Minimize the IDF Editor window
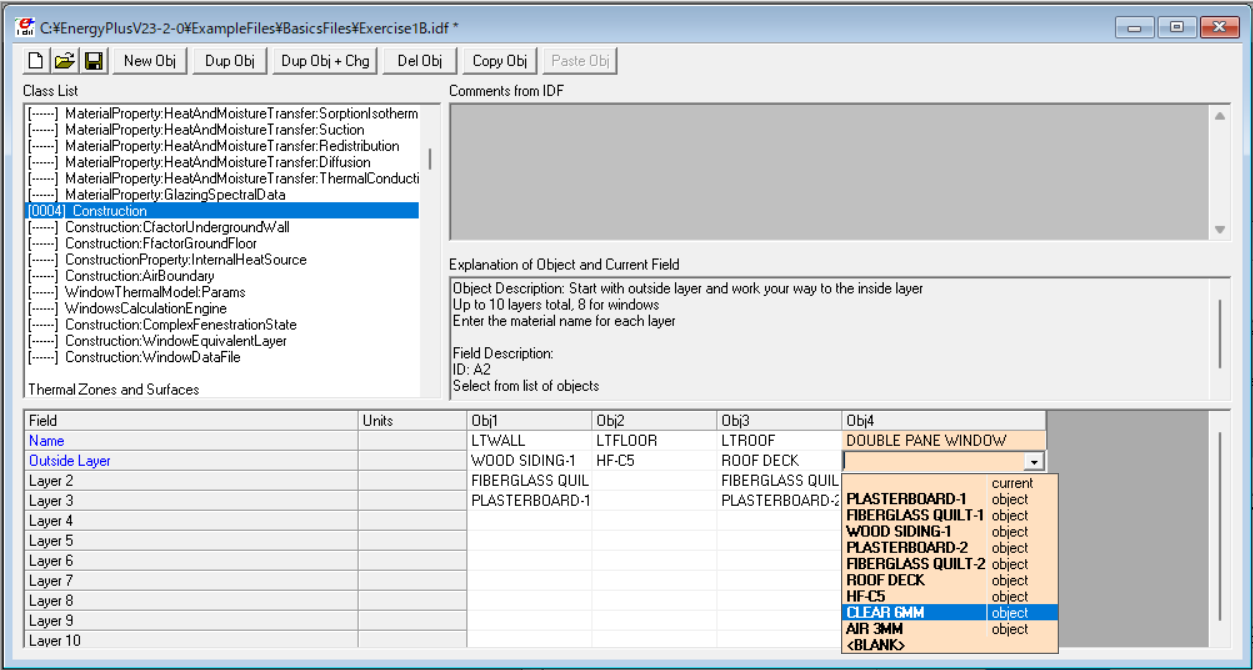Screen dimensions: 1253x670 click(x=1135, y=28)
